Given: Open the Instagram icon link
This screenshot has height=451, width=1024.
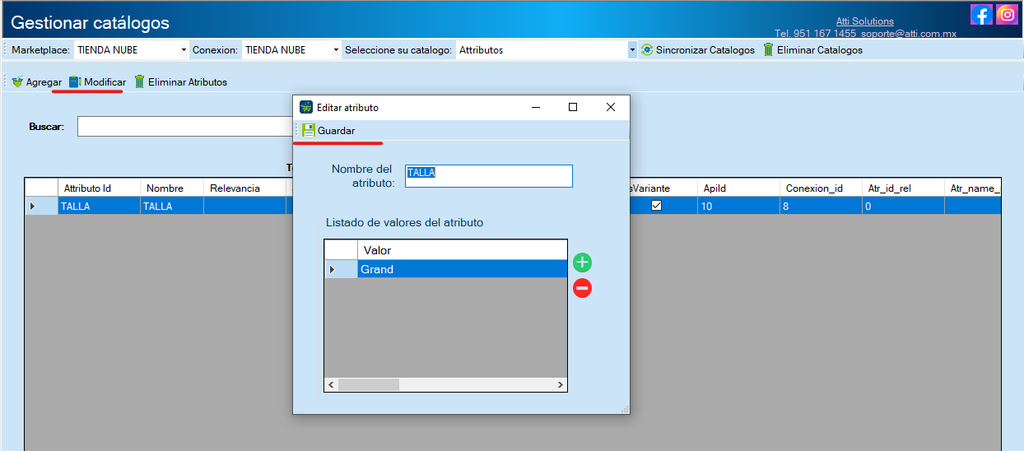Looking at the screenshot, I should tap(1006, 14).
